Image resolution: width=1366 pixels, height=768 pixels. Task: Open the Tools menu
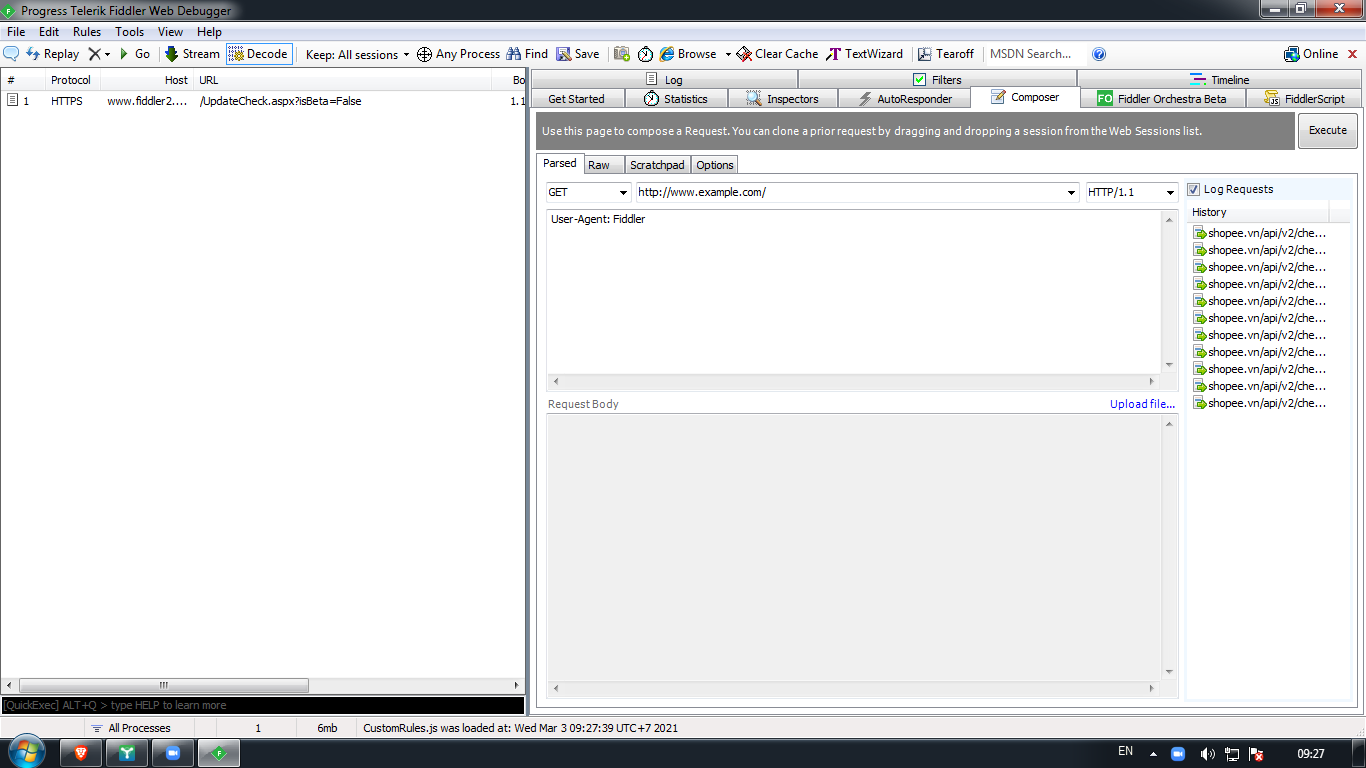[x=129, y=32]
